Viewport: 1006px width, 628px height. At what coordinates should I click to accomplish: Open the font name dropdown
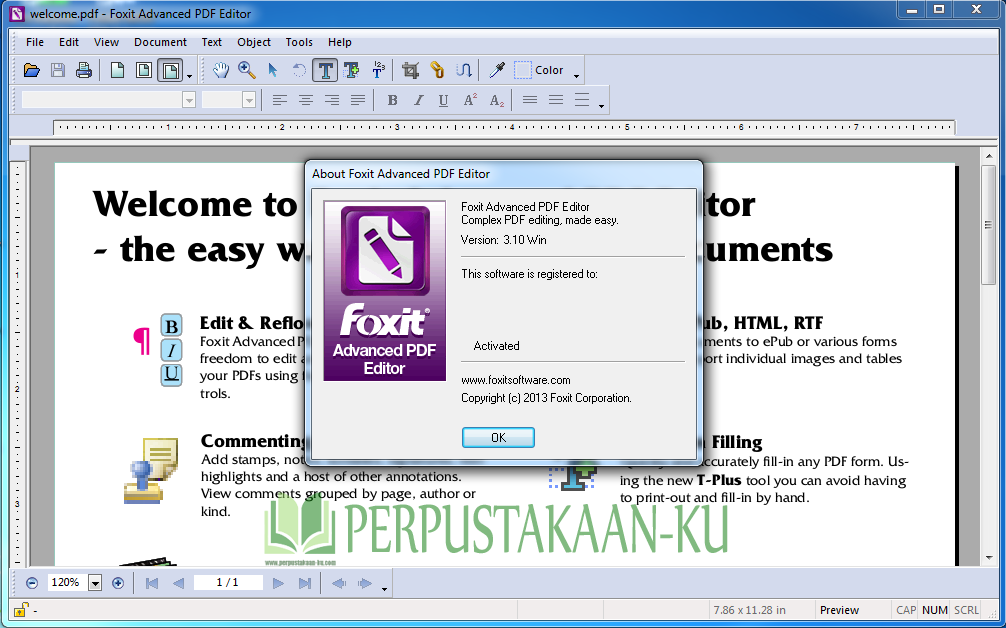[189, 100]
